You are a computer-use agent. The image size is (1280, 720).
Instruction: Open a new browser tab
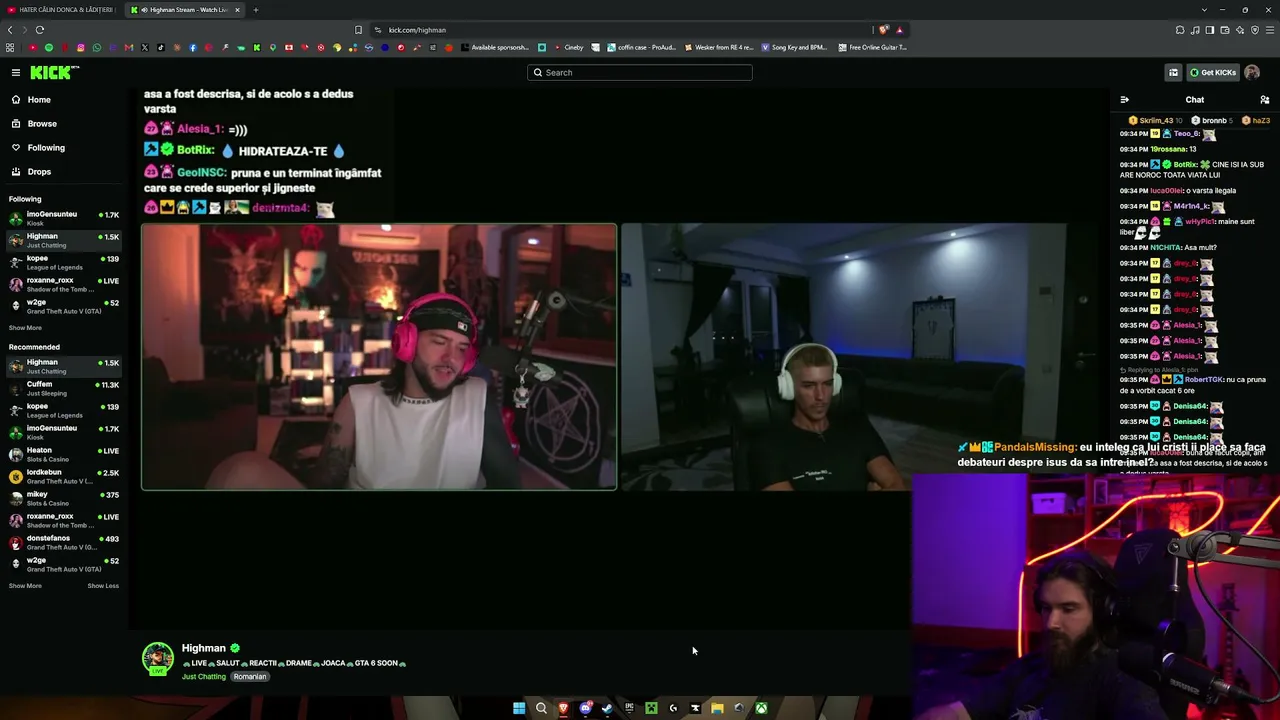click(255, 10)
